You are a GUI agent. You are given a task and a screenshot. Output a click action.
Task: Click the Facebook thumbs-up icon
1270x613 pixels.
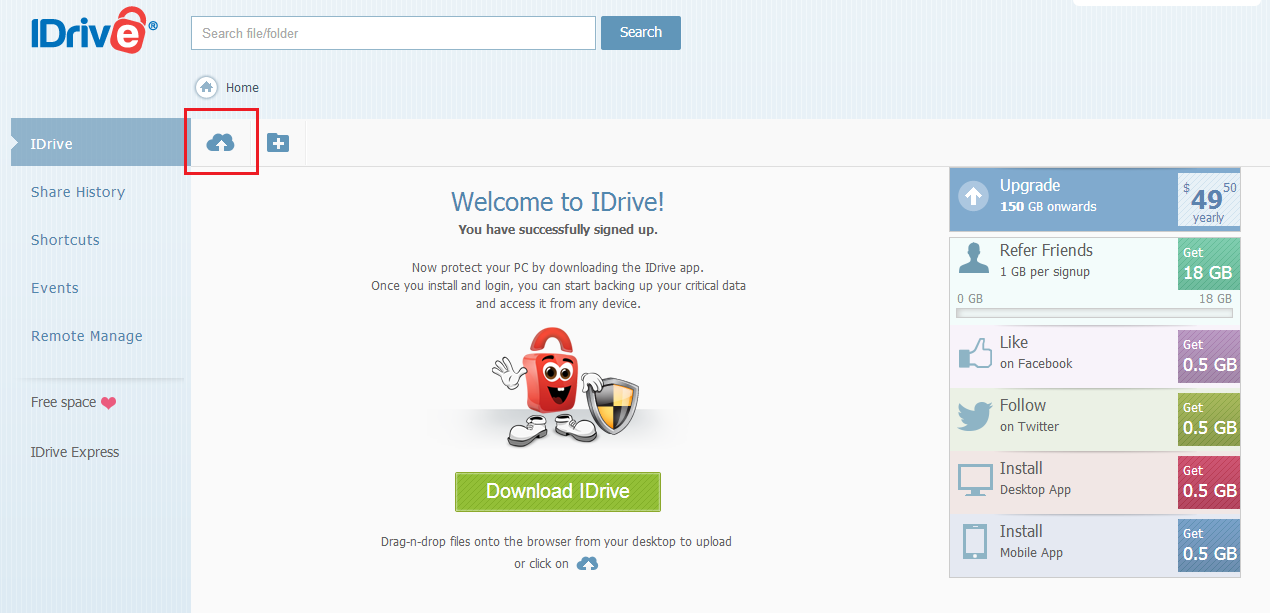[974, 354]
